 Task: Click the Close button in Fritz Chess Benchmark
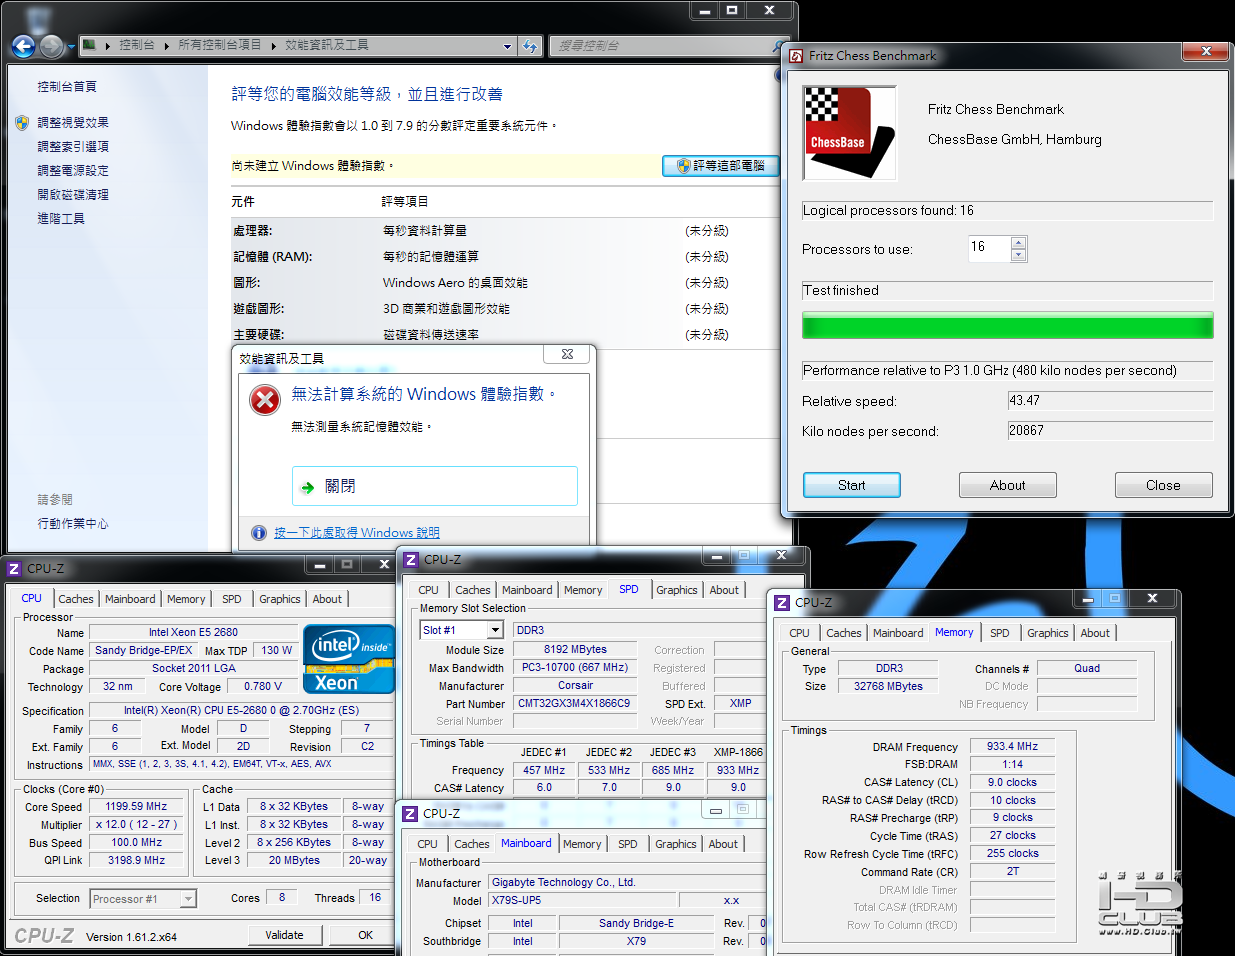pos(1164,485)
